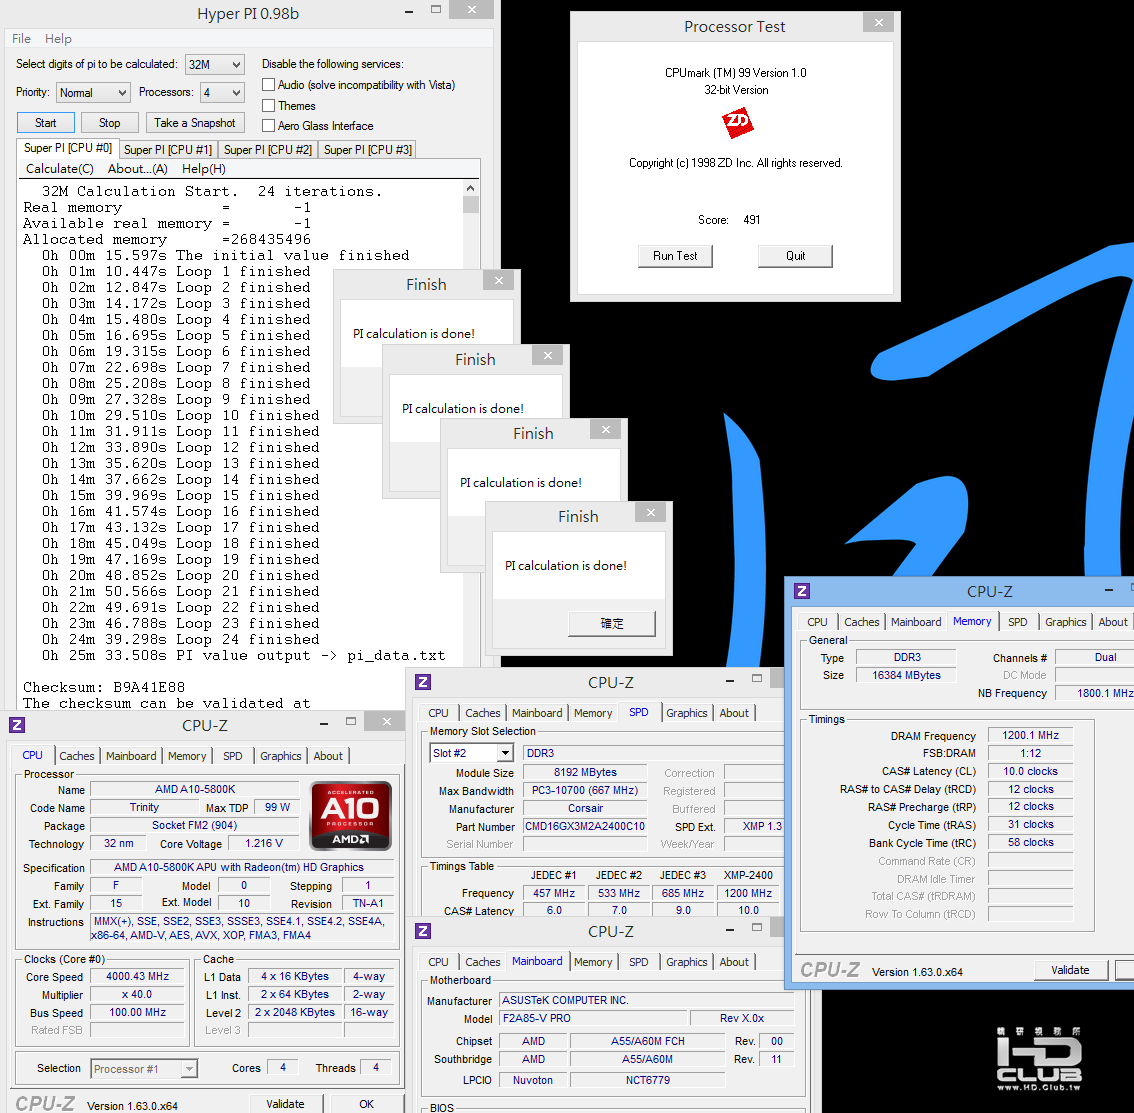Click the AMD A10 processor badge

(x=351, y=815)
